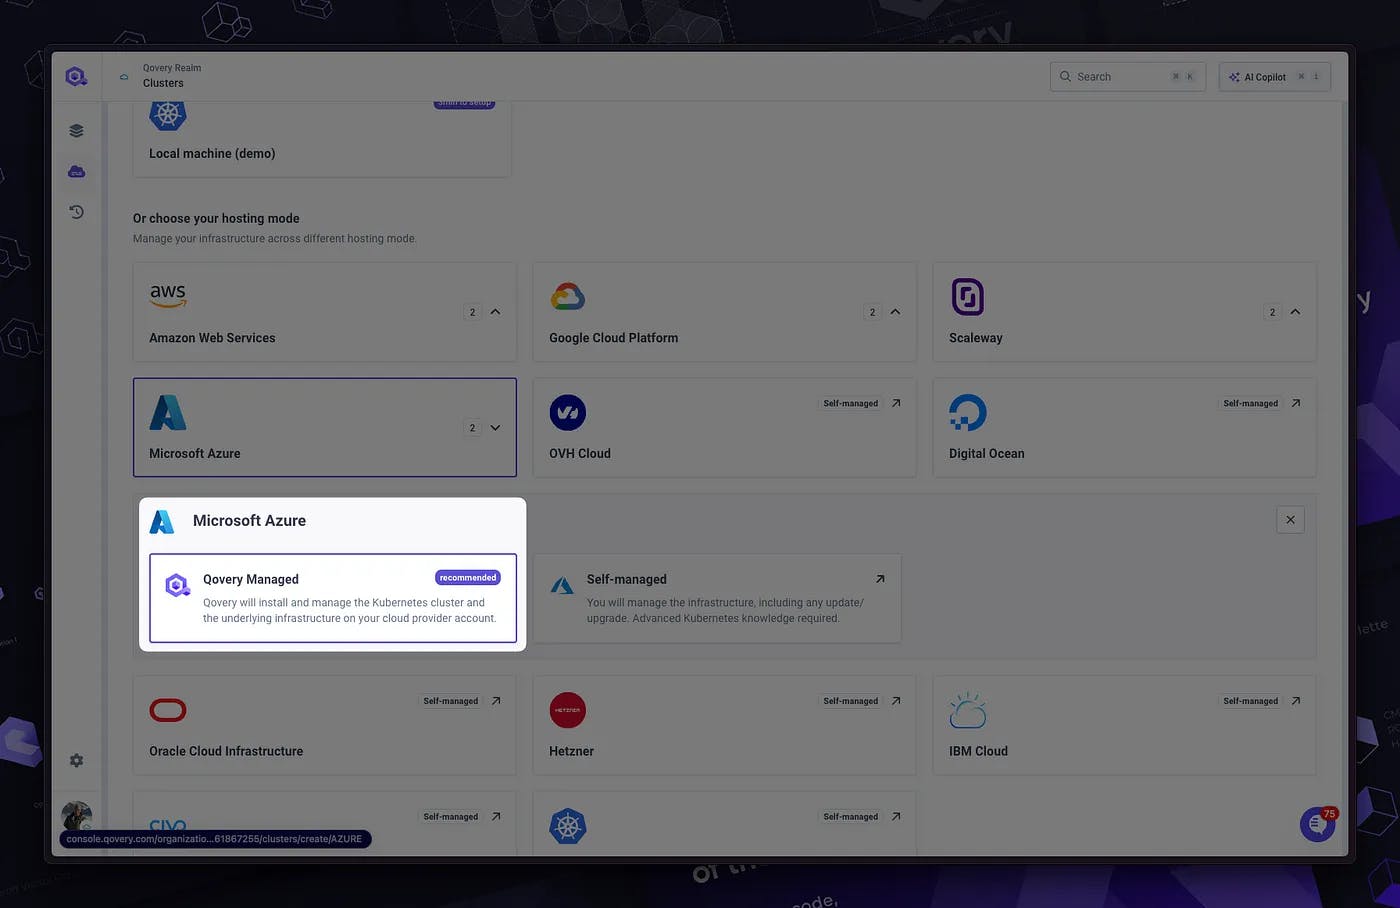Screen dimensions: 1400x908
Task: Open the Local machine (demo) card
Action: click(322, 138)
